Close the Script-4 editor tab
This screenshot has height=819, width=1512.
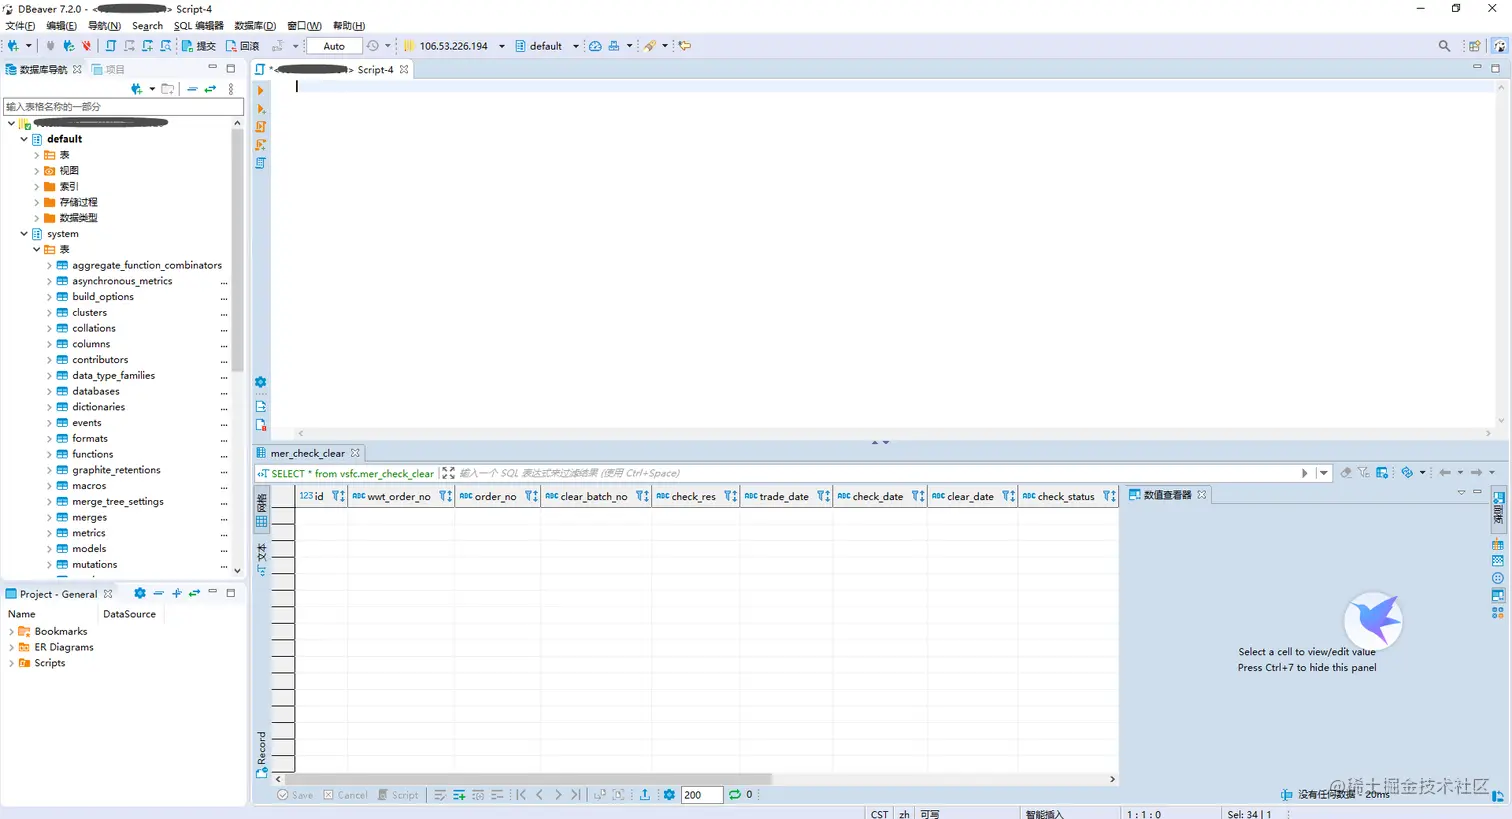[x=404, y=70]
